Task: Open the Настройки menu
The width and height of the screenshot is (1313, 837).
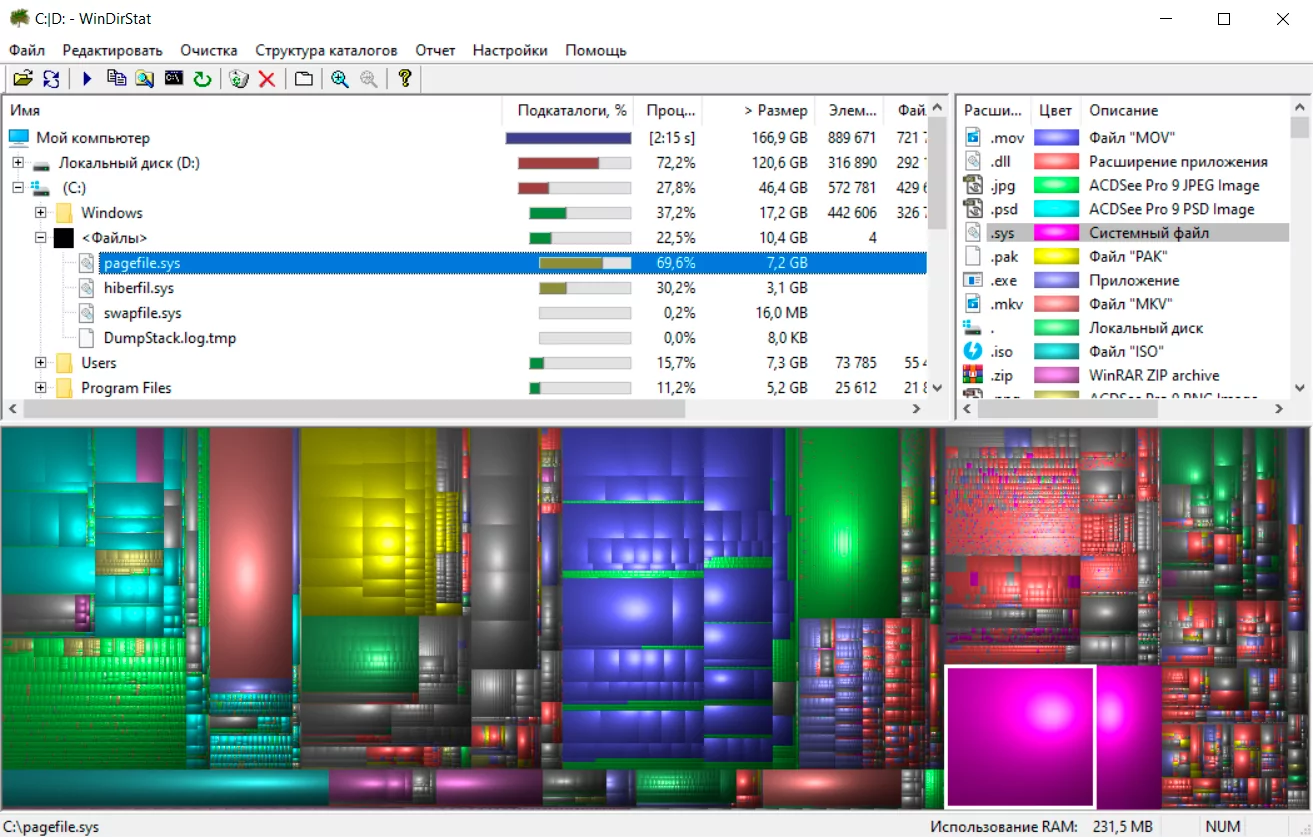Action: pos(510,50)
